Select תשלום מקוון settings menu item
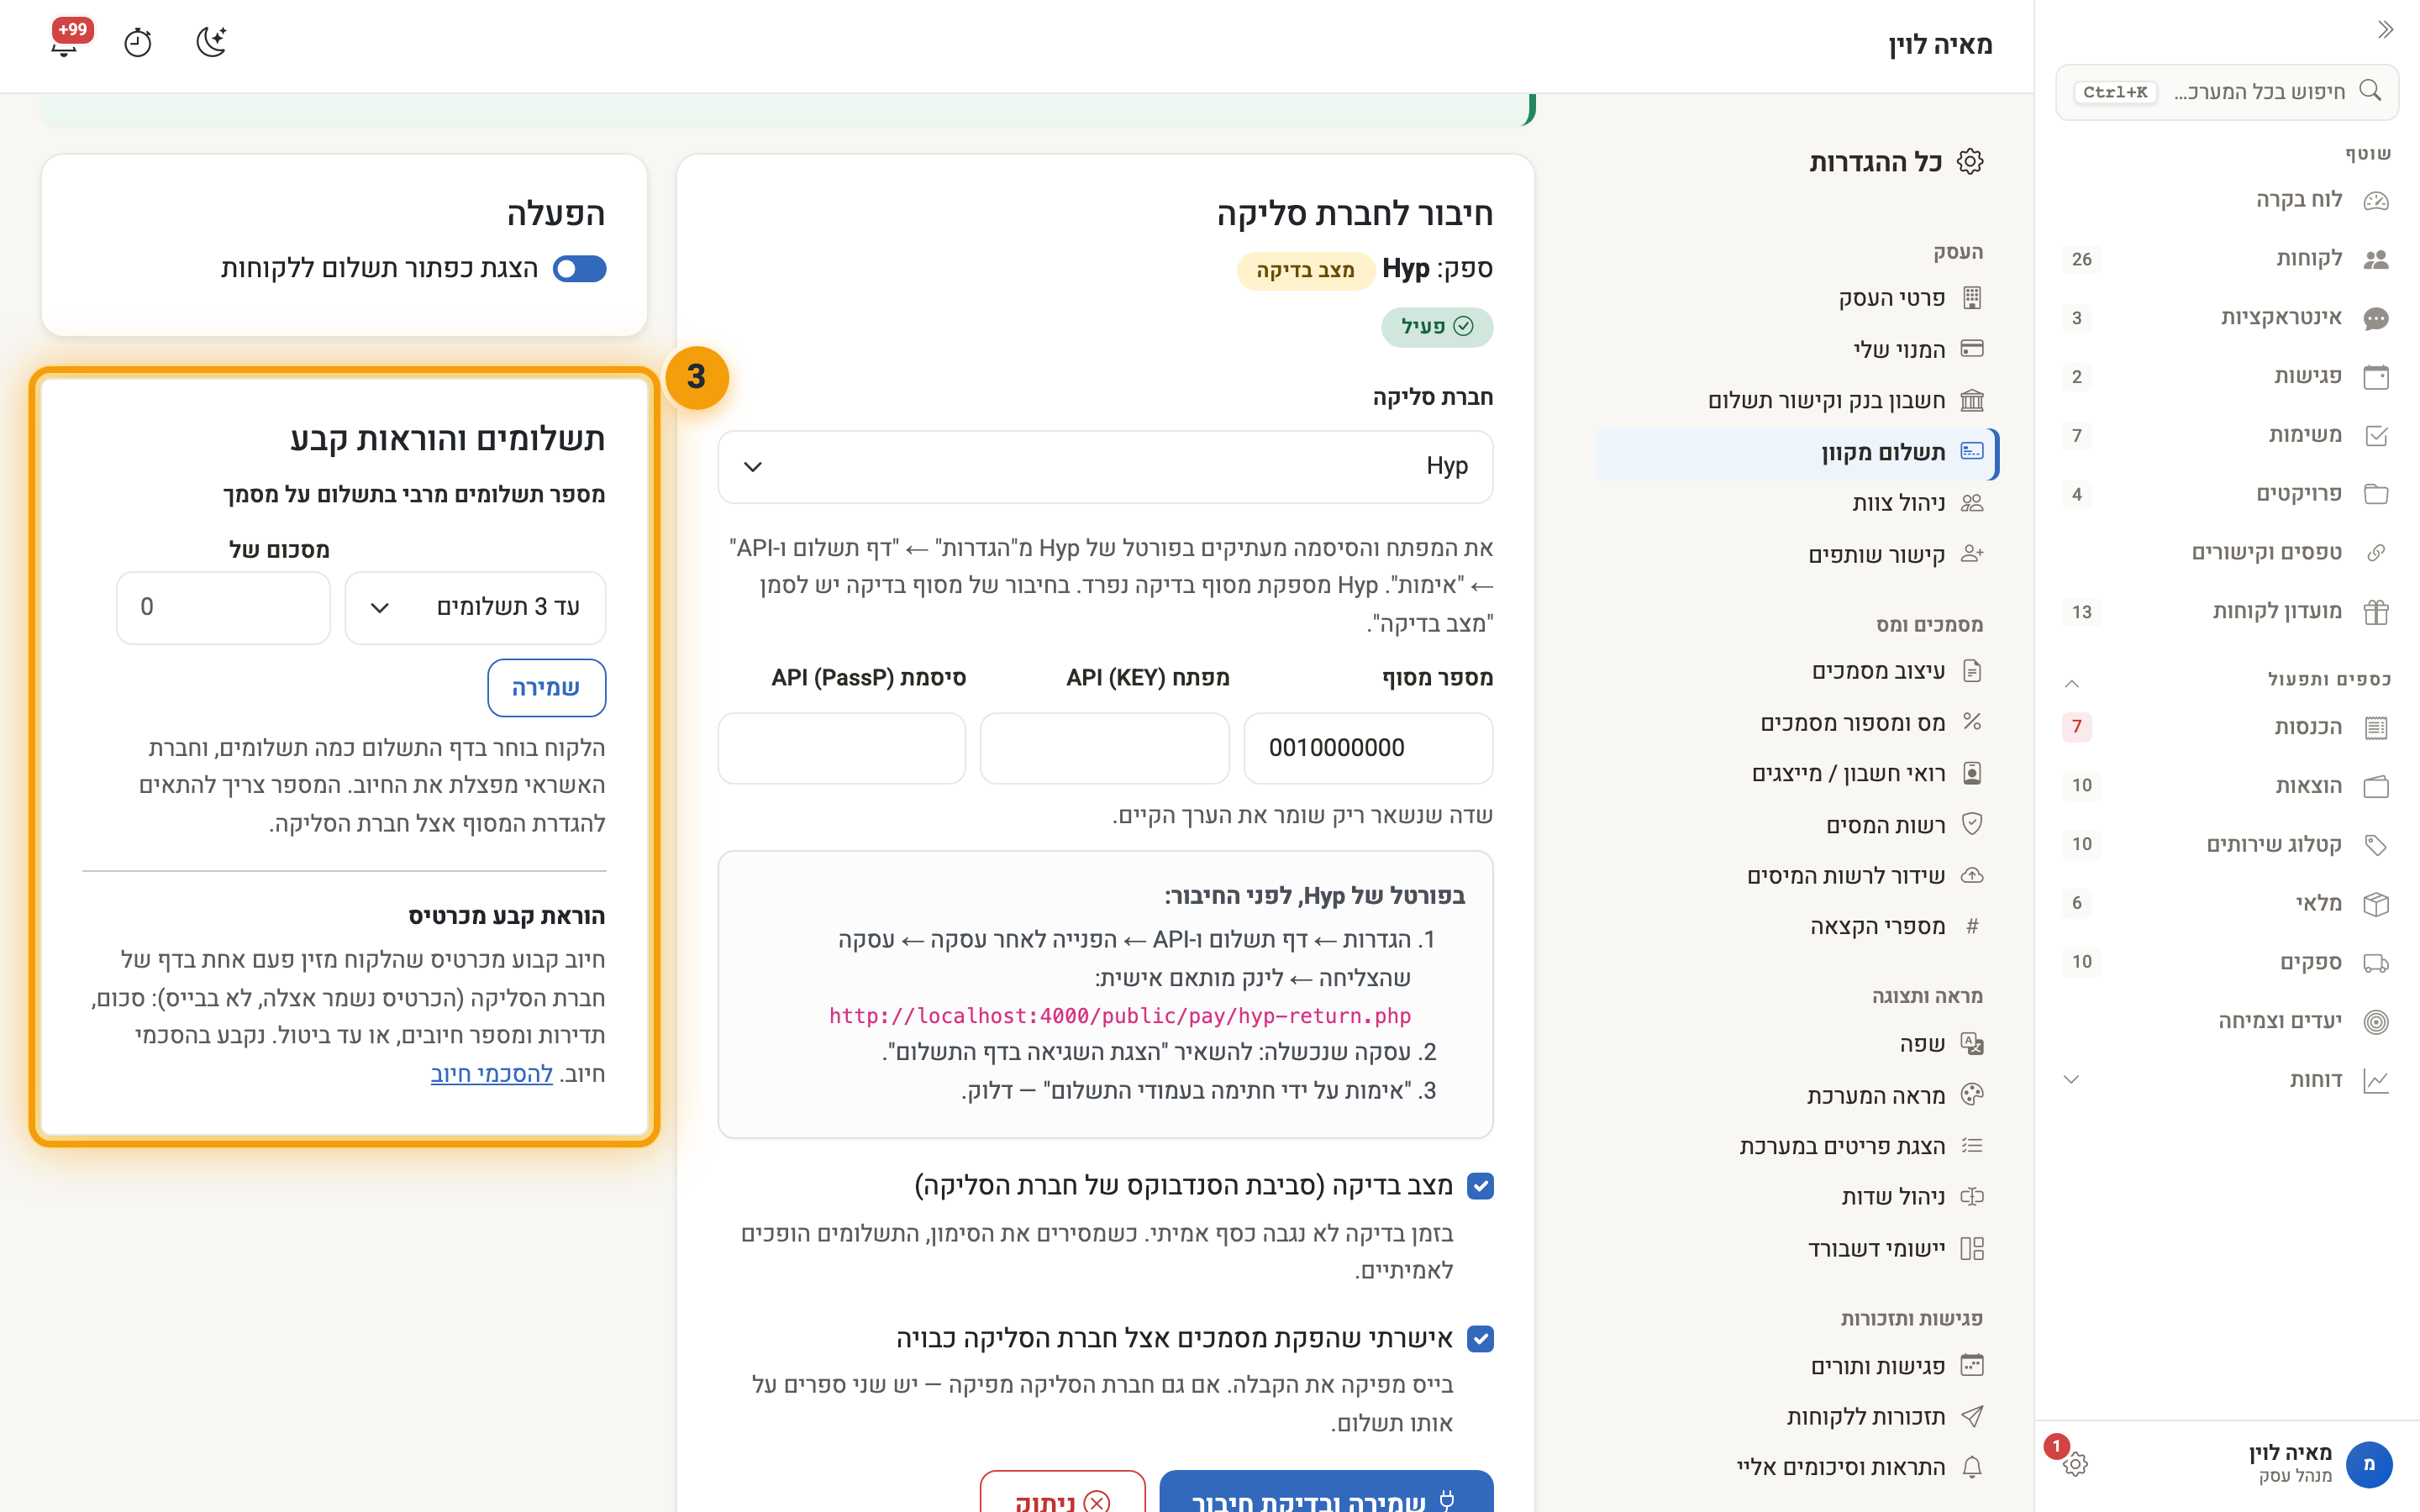This screenshot has height=1512, width=2420. coord(1797,453)
